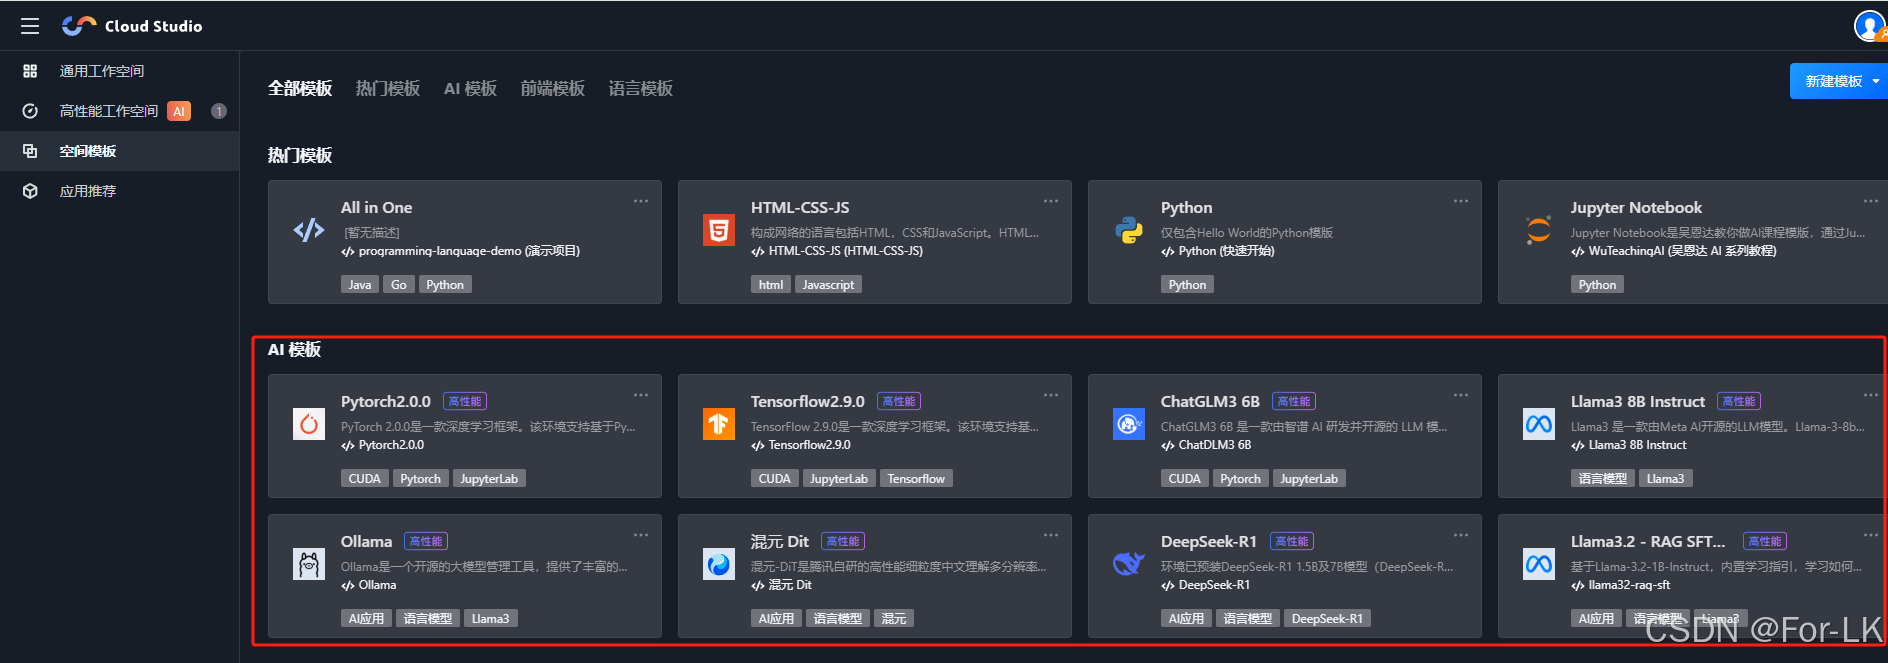This screenshot has width=1888, height=663.
Task: Click the 语言模型 tag on Llama3 8B Instruct
Action: (x=1603, y=479)
